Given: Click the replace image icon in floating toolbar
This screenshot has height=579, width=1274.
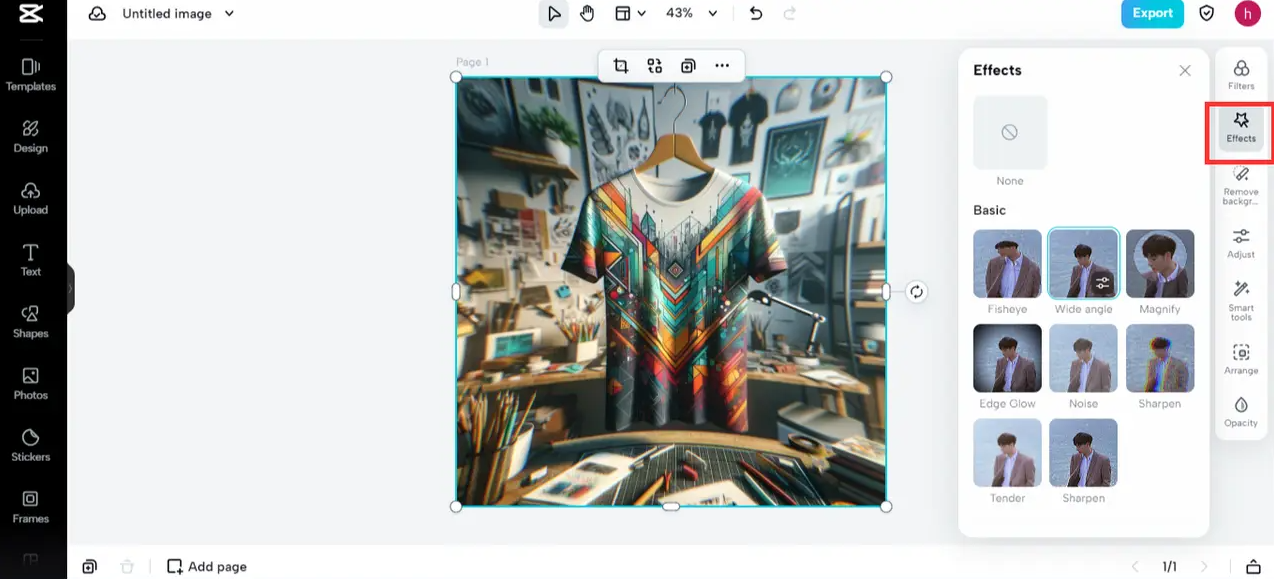Looking at the screenshot, I should [655, 66].
